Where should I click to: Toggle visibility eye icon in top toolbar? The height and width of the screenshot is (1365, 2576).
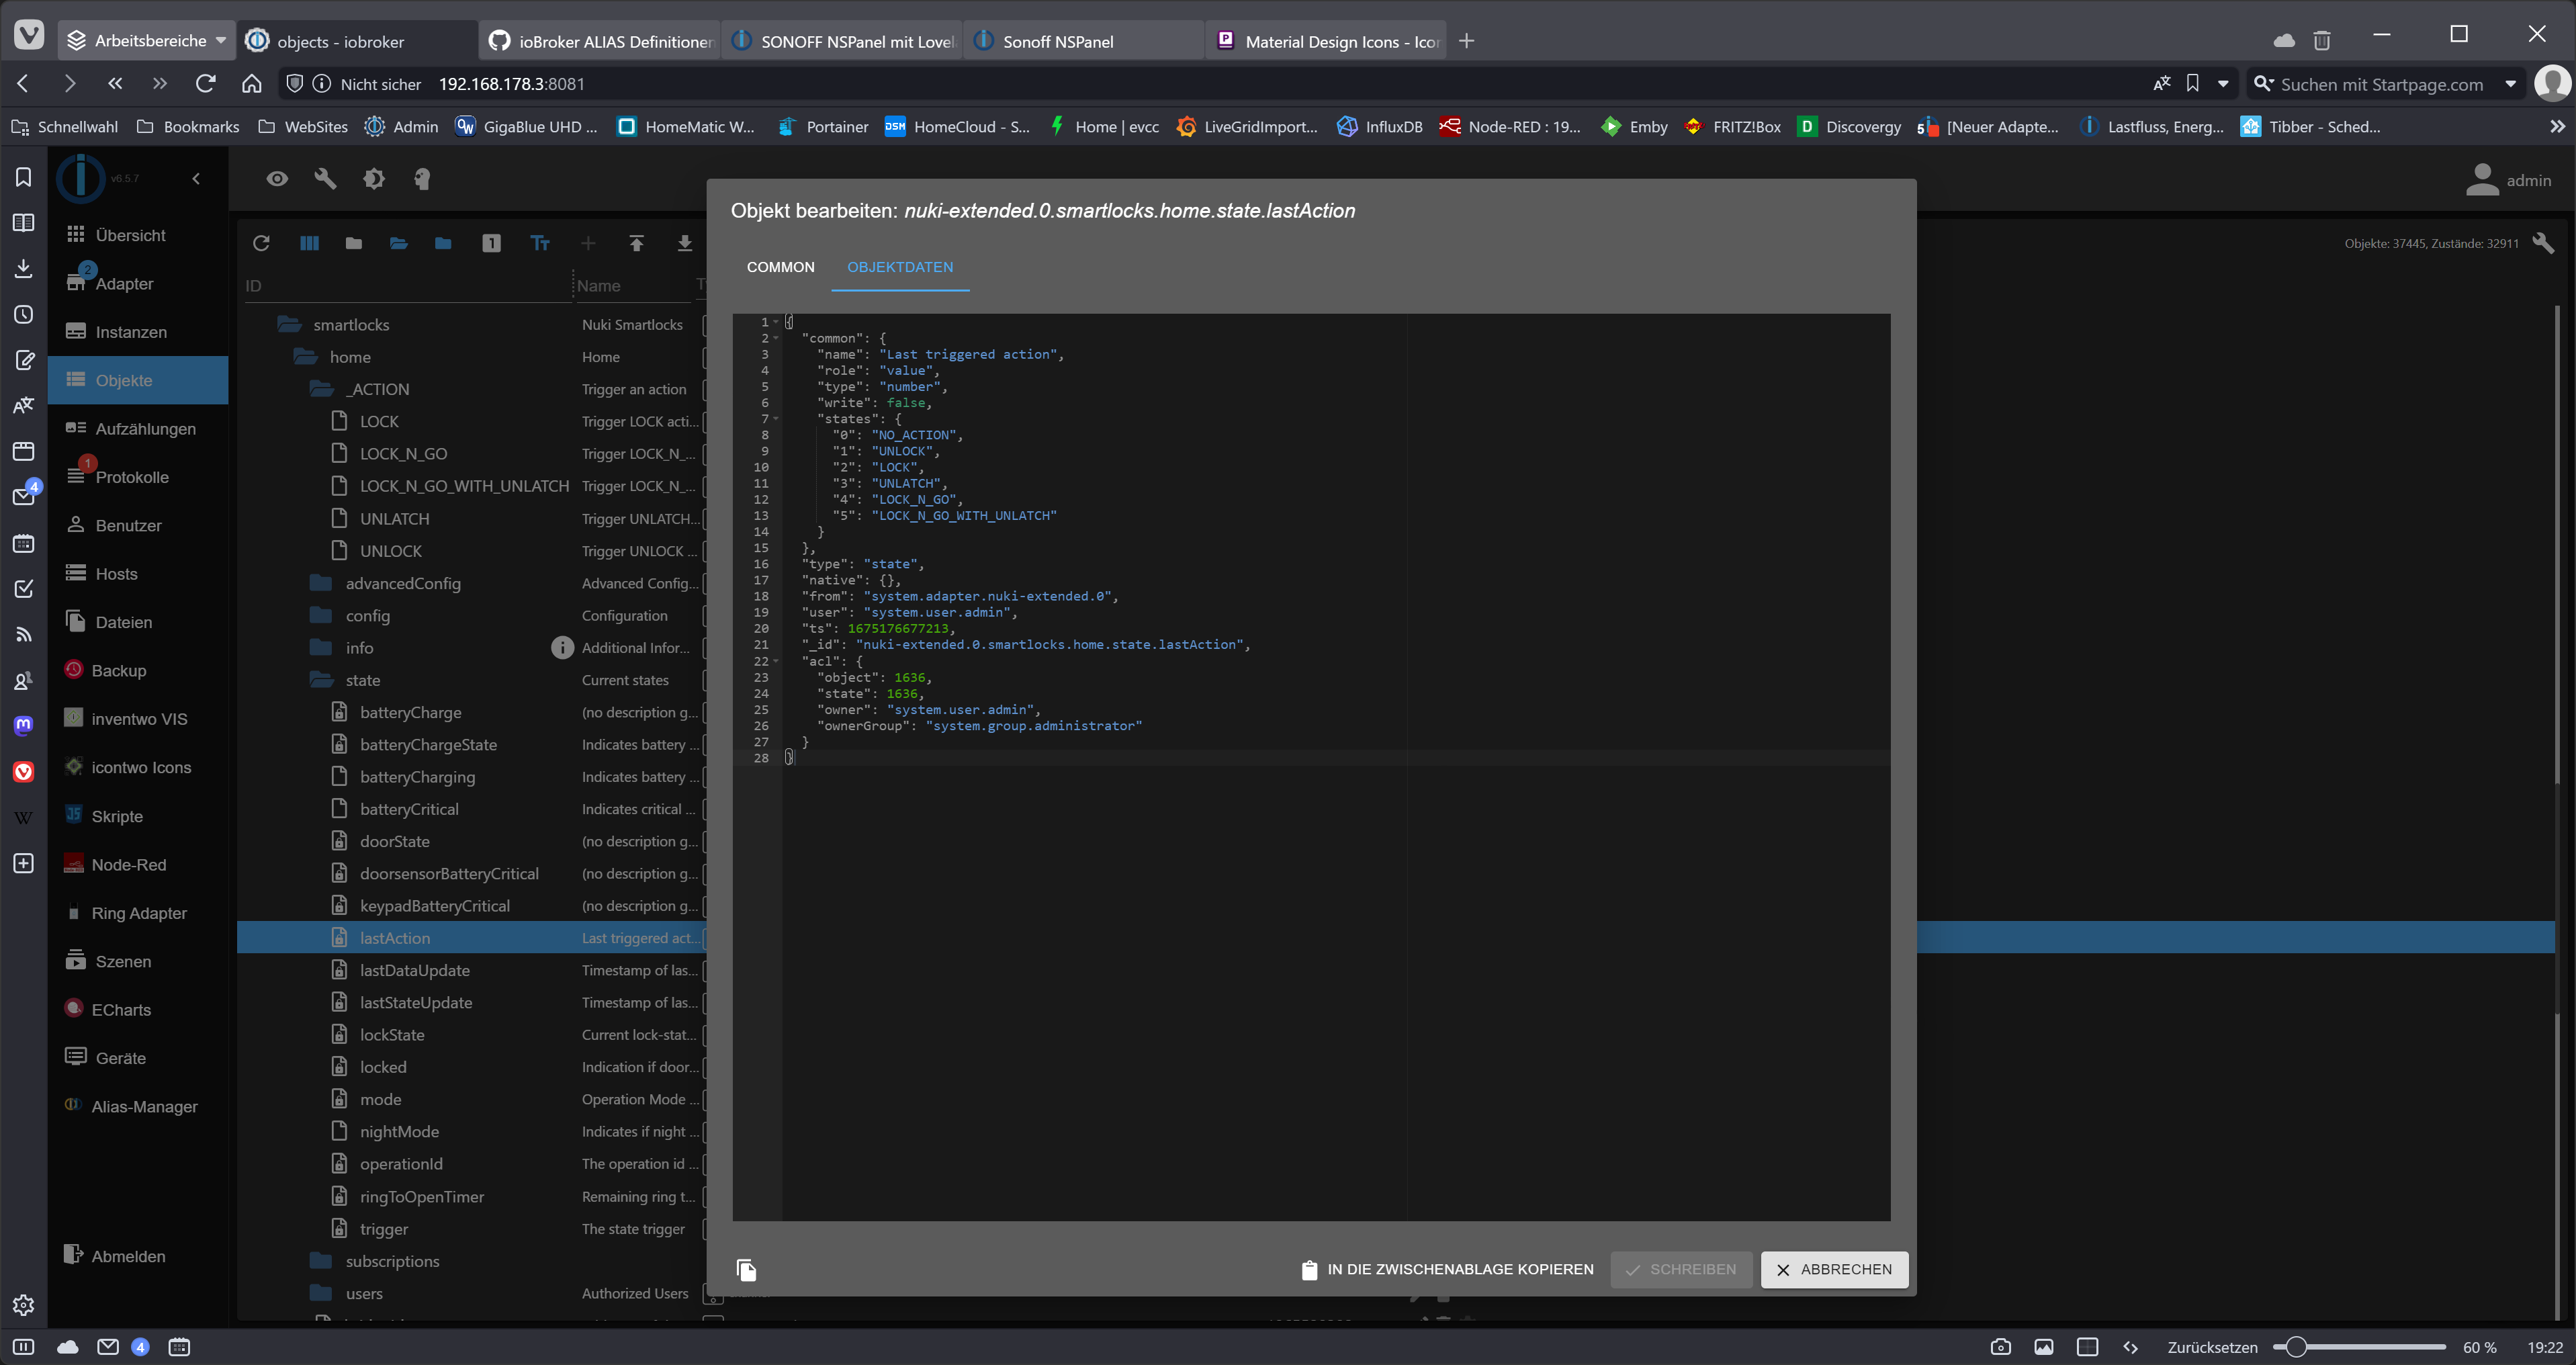coord(277,179)
